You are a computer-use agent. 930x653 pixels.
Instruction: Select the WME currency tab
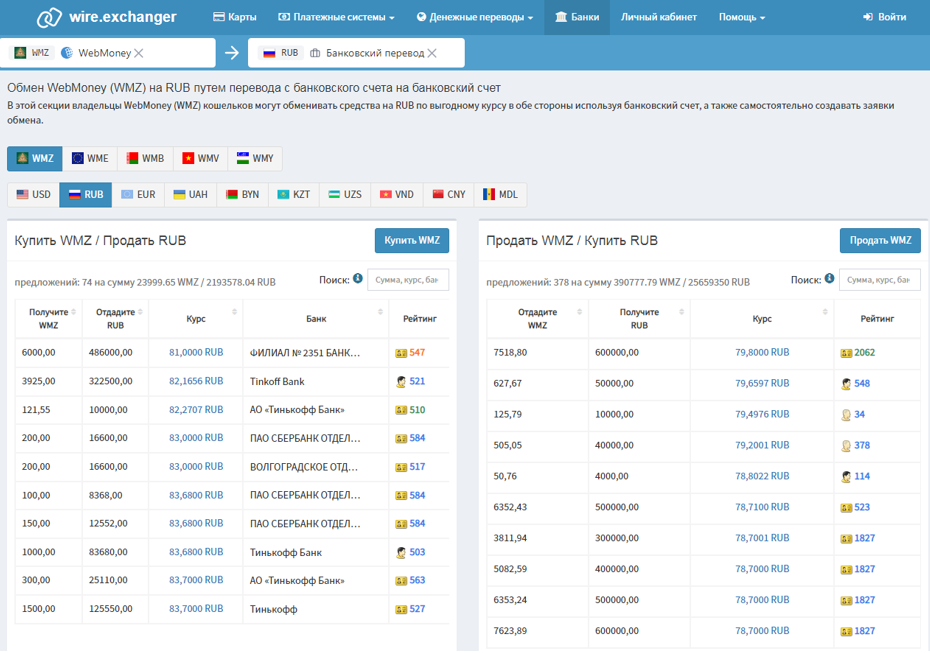(x=90, y=158)
